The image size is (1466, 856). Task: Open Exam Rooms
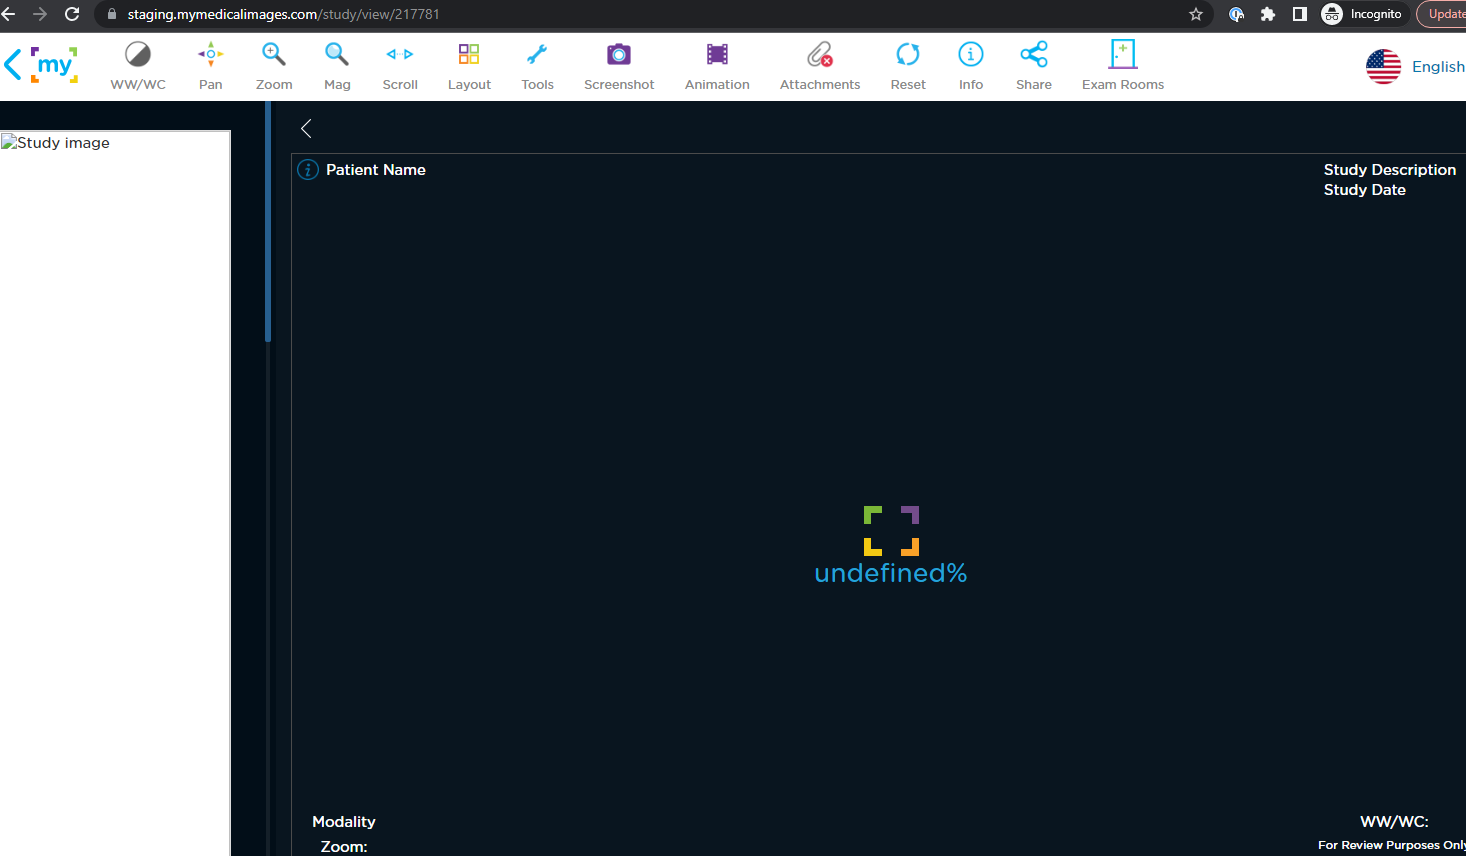pyautogui.click(x=1123, y=66)
